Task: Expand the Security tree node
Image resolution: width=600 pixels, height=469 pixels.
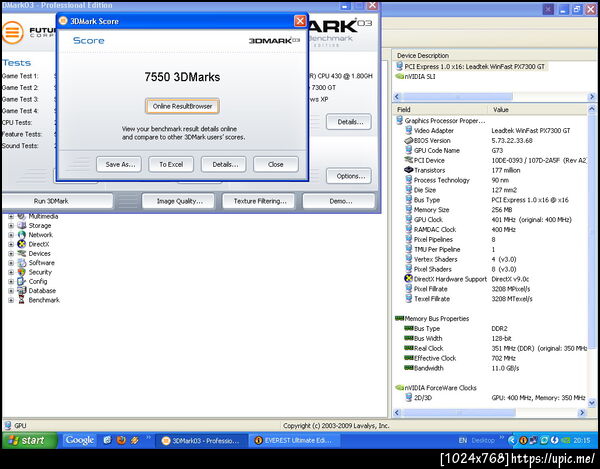Action: 11,272
